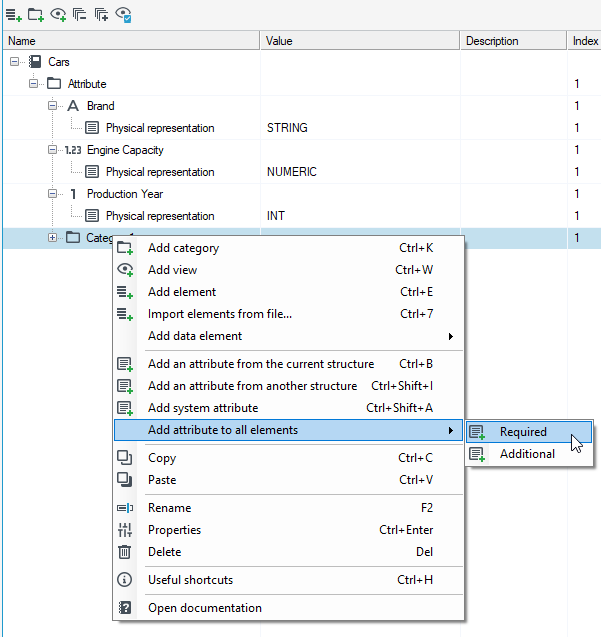Collapse the Engine Capacity node

(x=52, y=150)
